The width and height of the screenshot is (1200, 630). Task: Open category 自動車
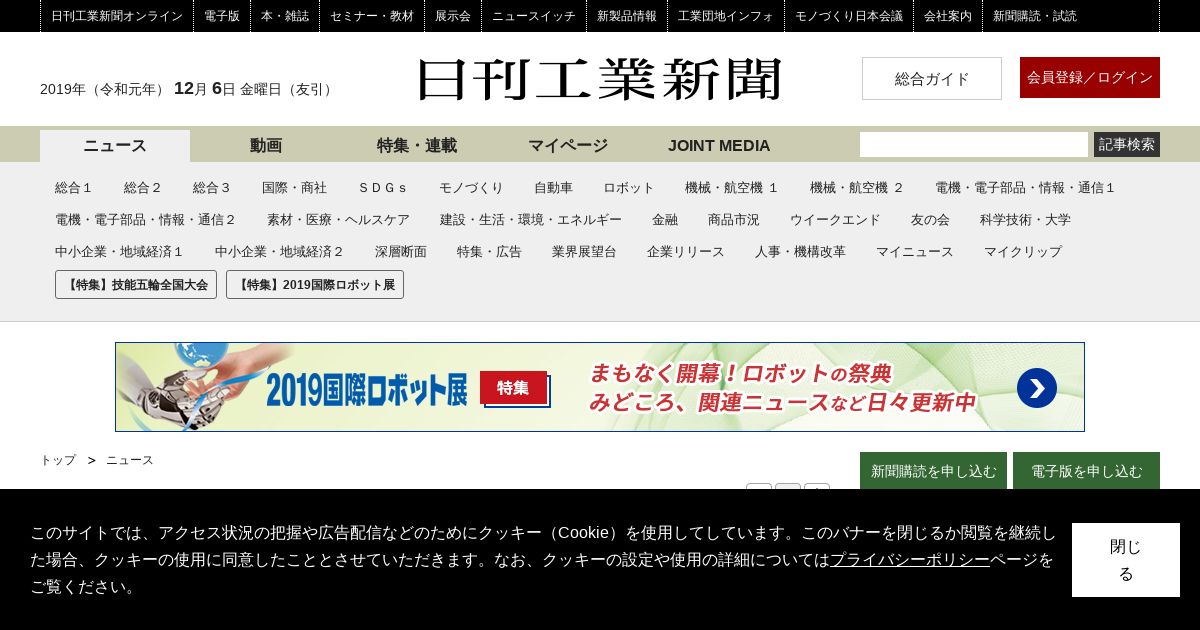pyautogui.click(x=553, y=188)
